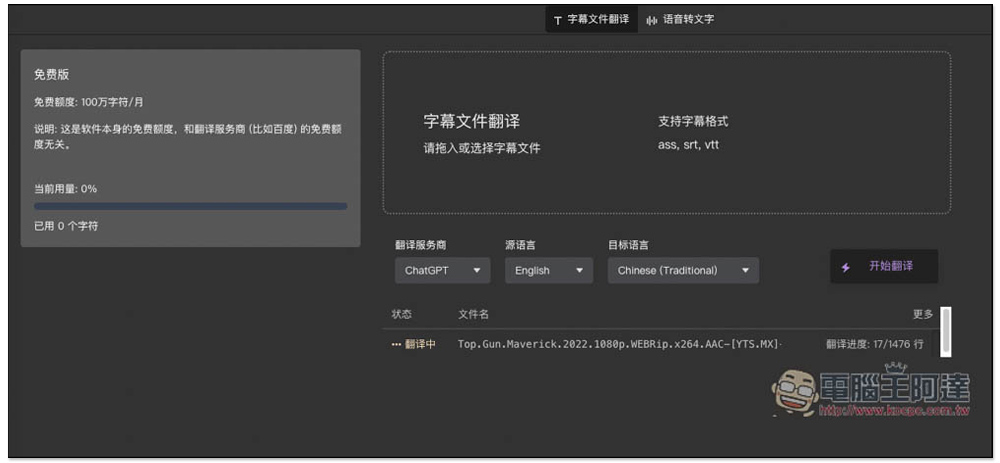Click the 状态 column header

click(x=402, y=314)
